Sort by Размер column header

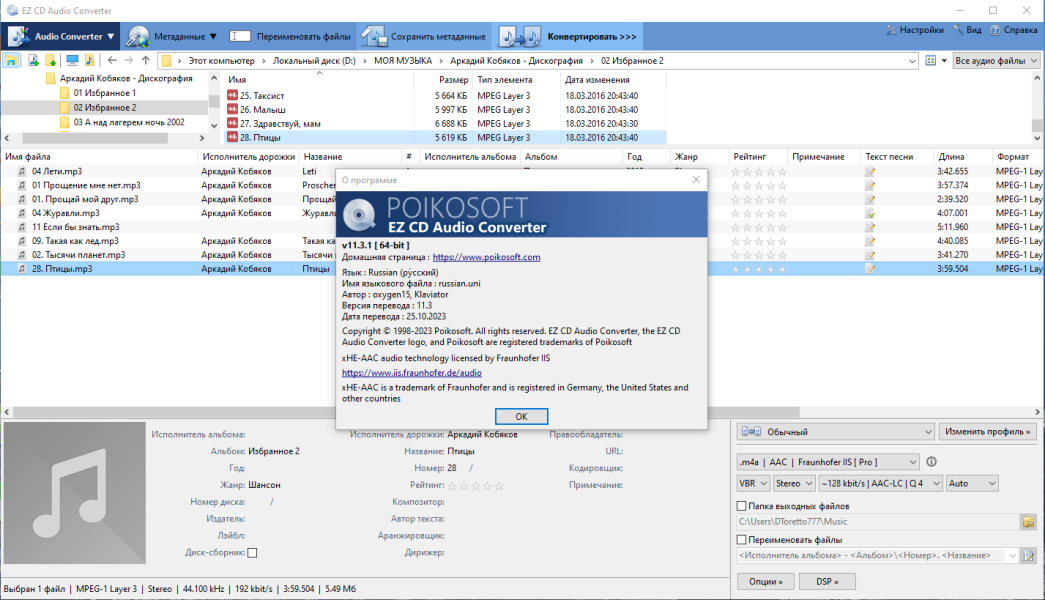click(x=453, y=79)
